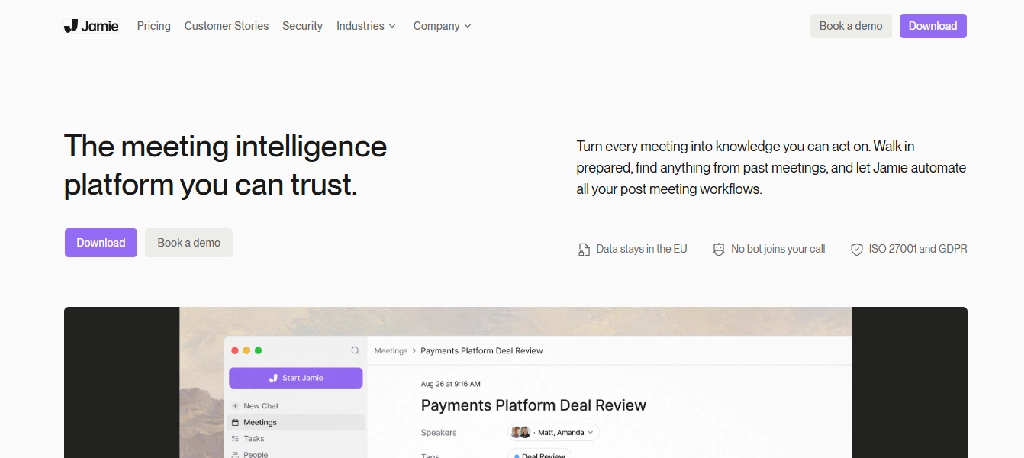This screenshot has height=458, width=1024.
Task: Open Tasks in the app sidebar
Action: click(x=253, y=438)
